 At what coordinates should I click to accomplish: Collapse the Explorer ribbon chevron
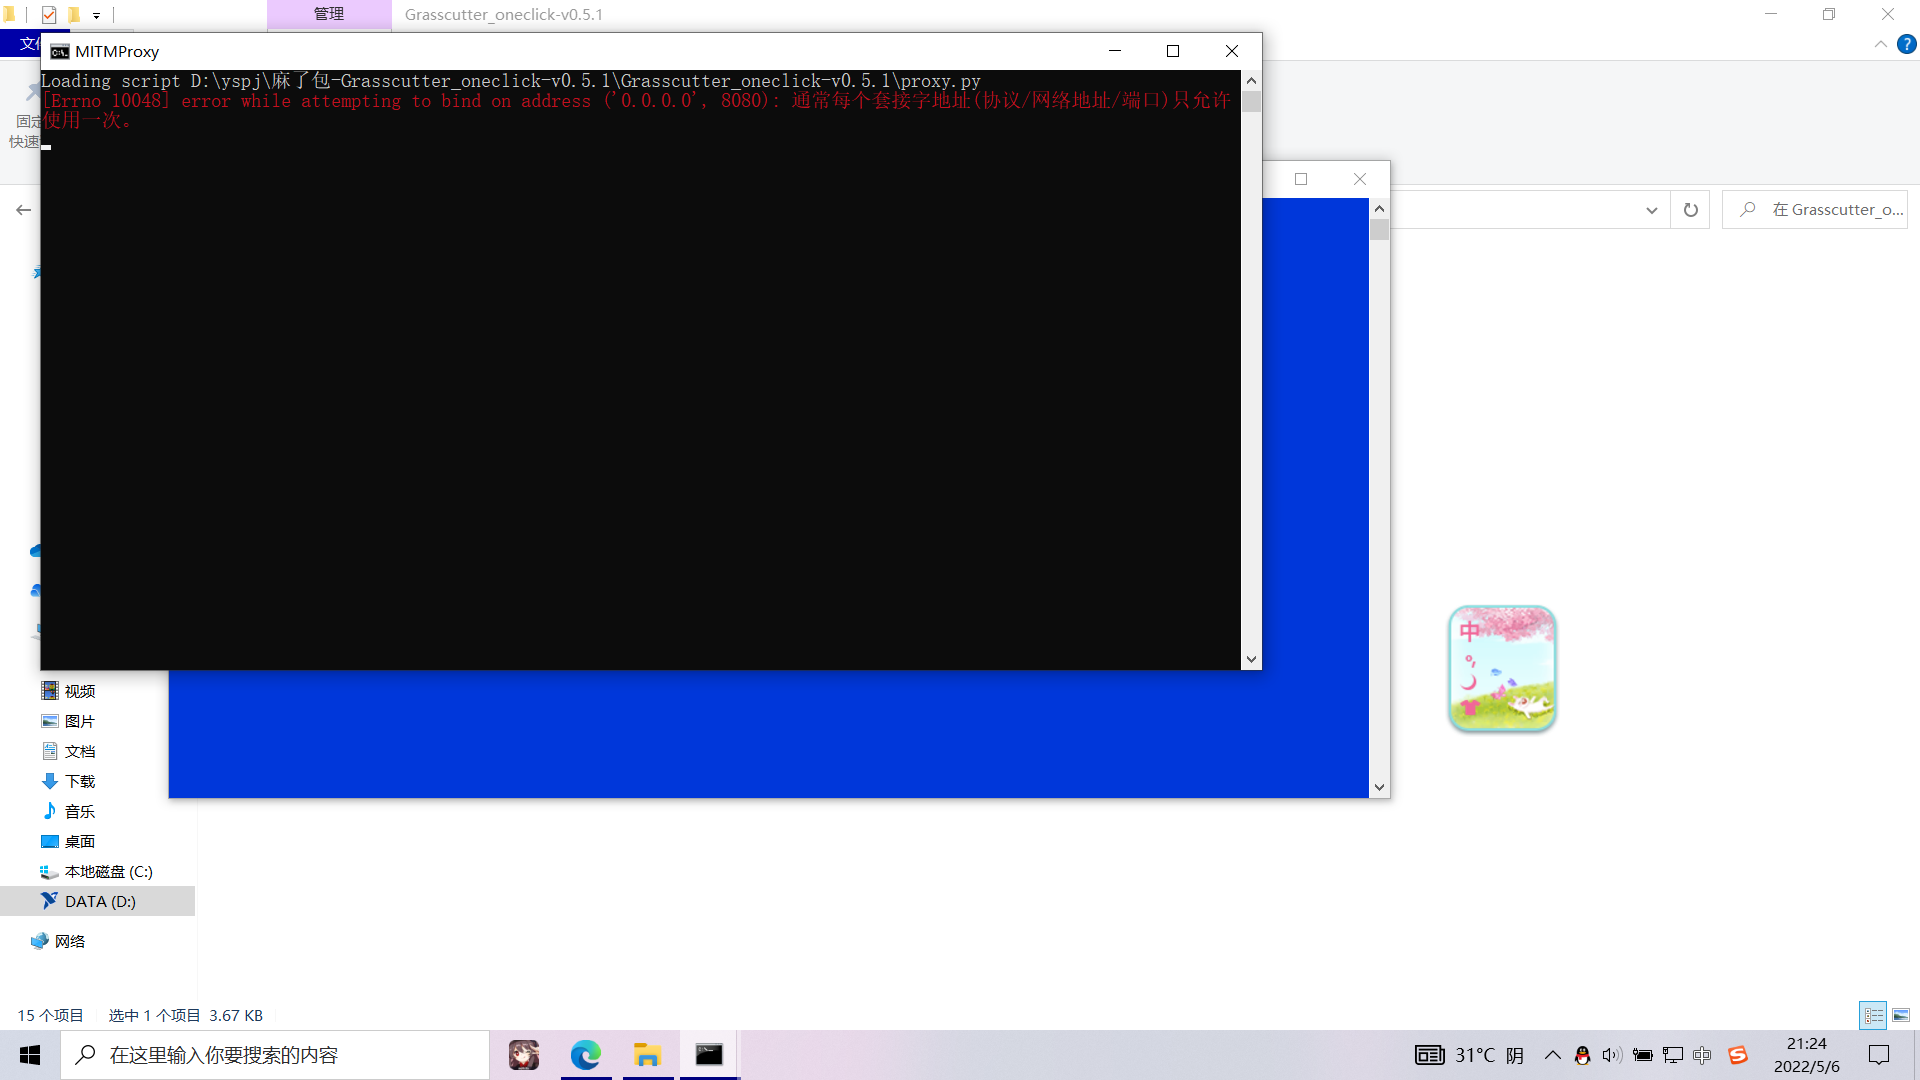(x=1880, y=44)
